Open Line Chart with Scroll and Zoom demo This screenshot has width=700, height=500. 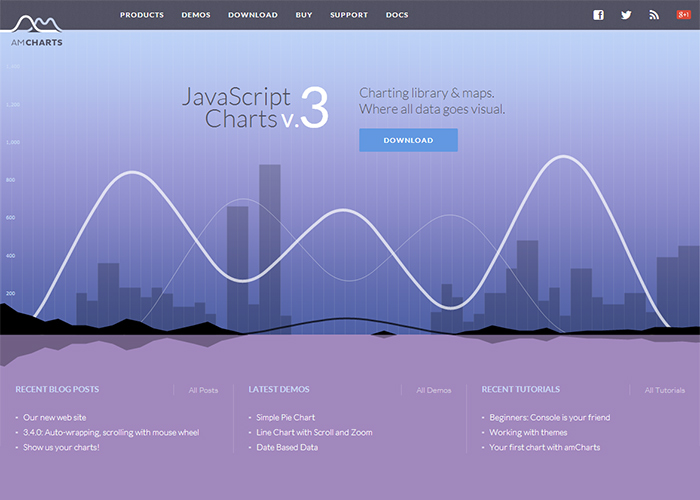coord(314,432)
